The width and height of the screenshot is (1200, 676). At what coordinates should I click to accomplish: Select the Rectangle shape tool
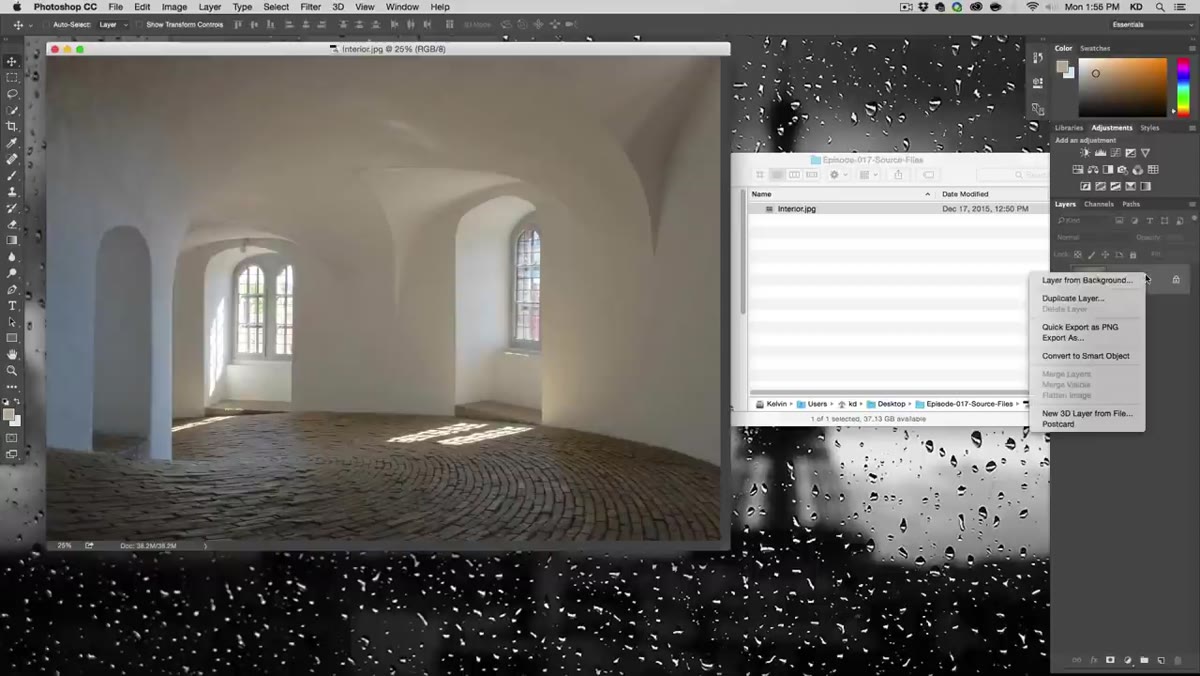[x=12, y=338]
